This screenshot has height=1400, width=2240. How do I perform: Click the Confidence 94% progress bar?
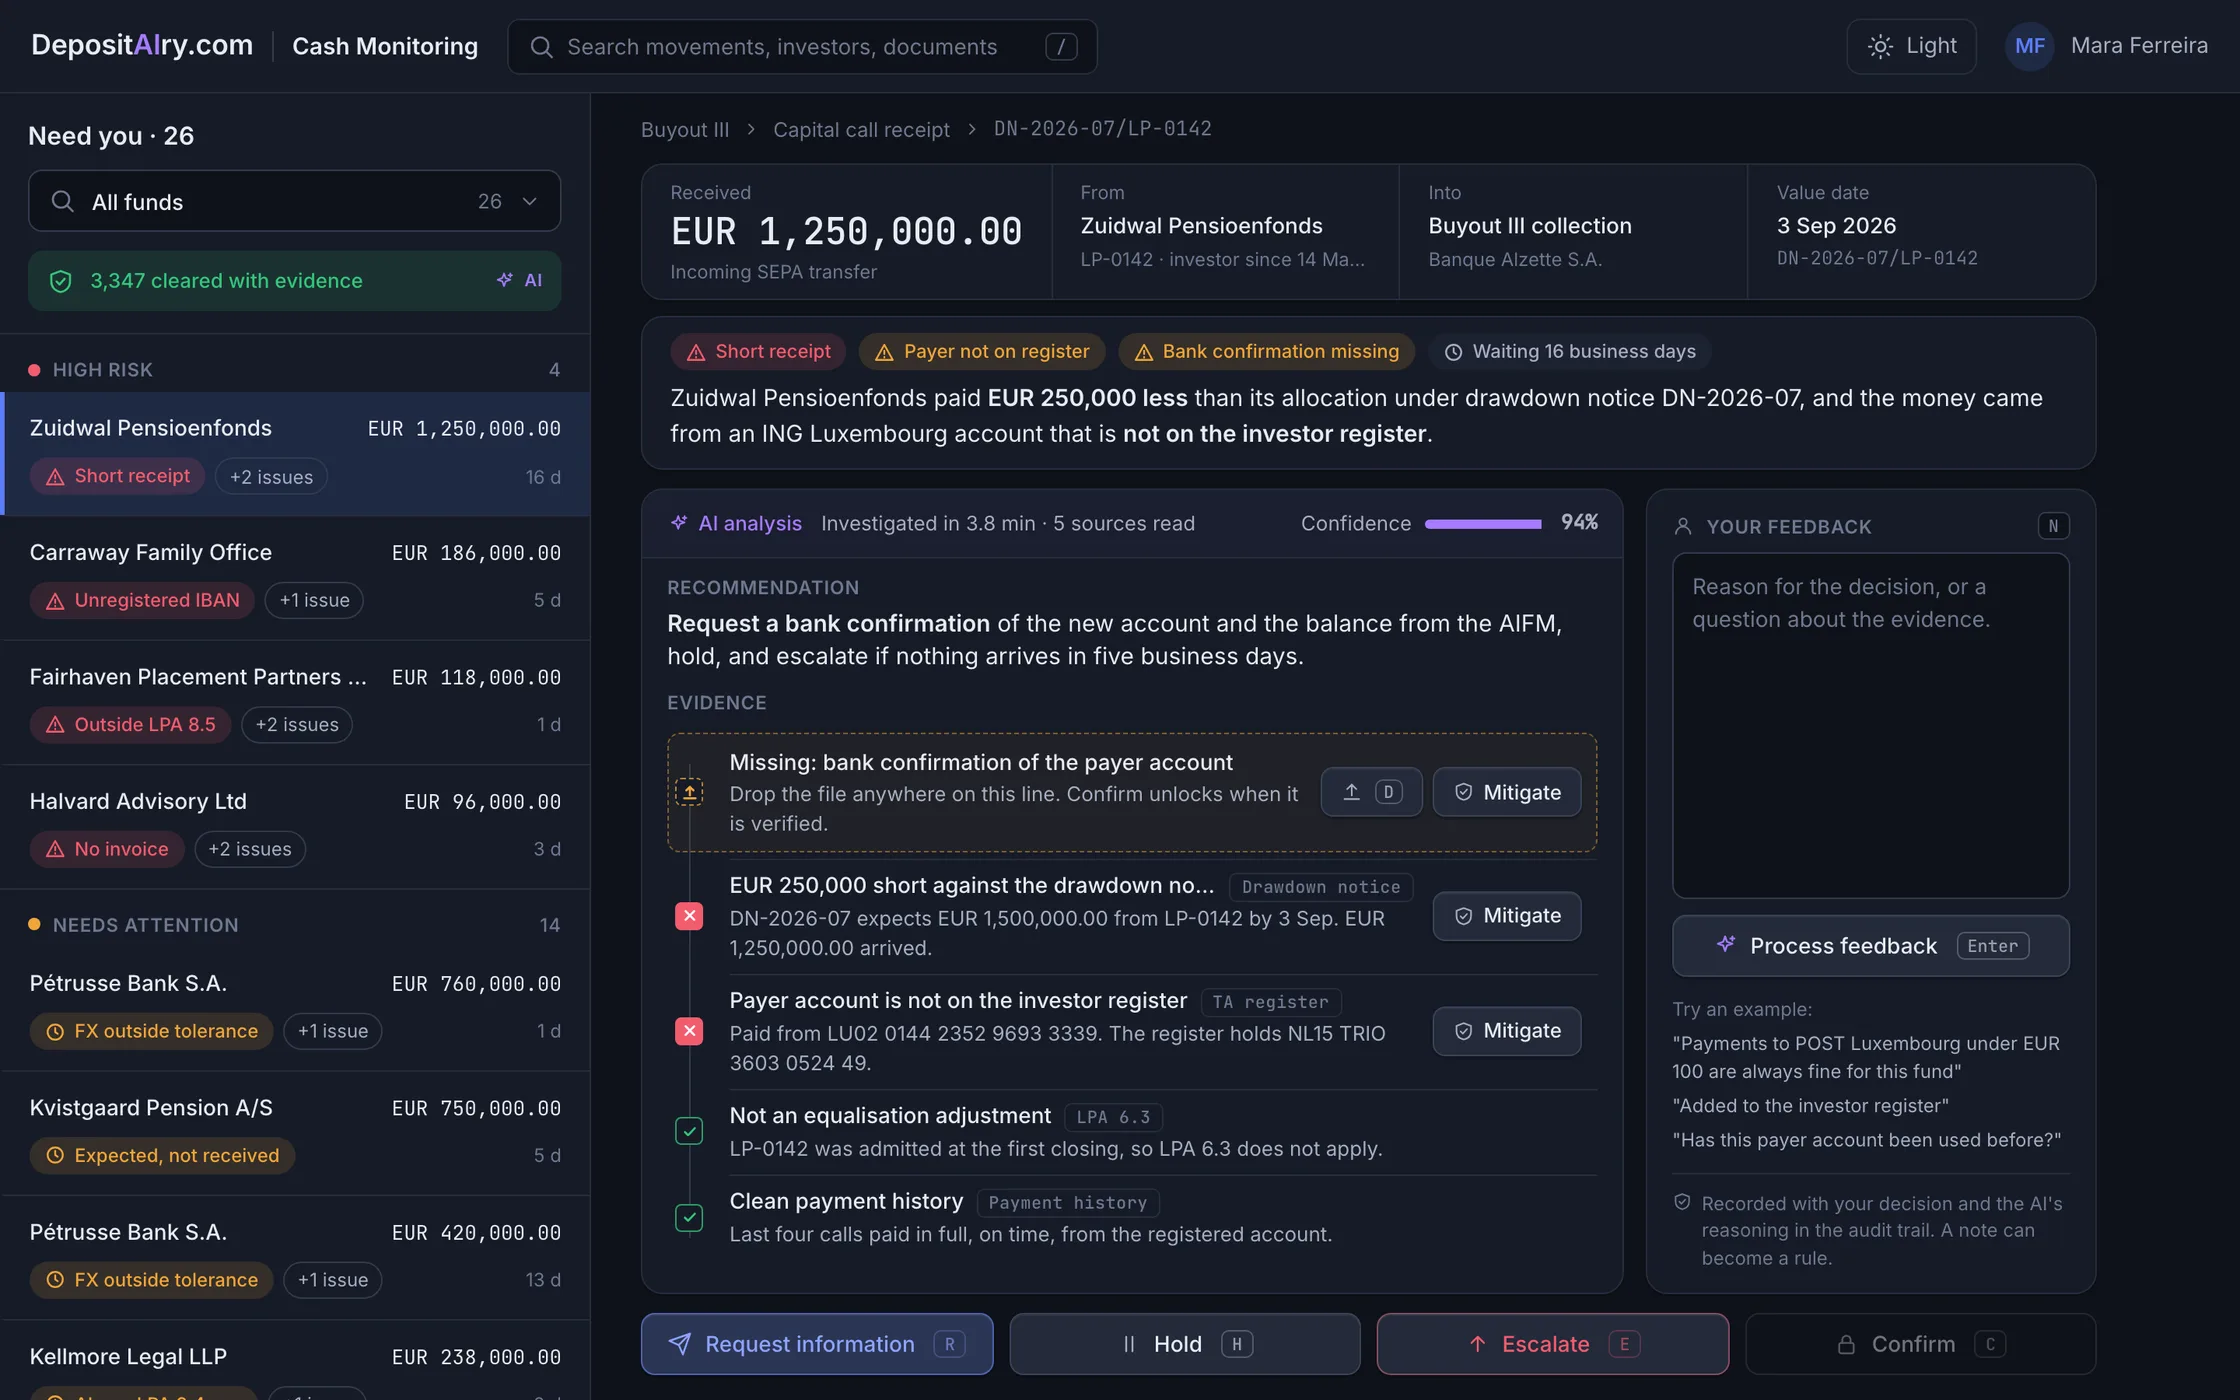(1483, 523)
